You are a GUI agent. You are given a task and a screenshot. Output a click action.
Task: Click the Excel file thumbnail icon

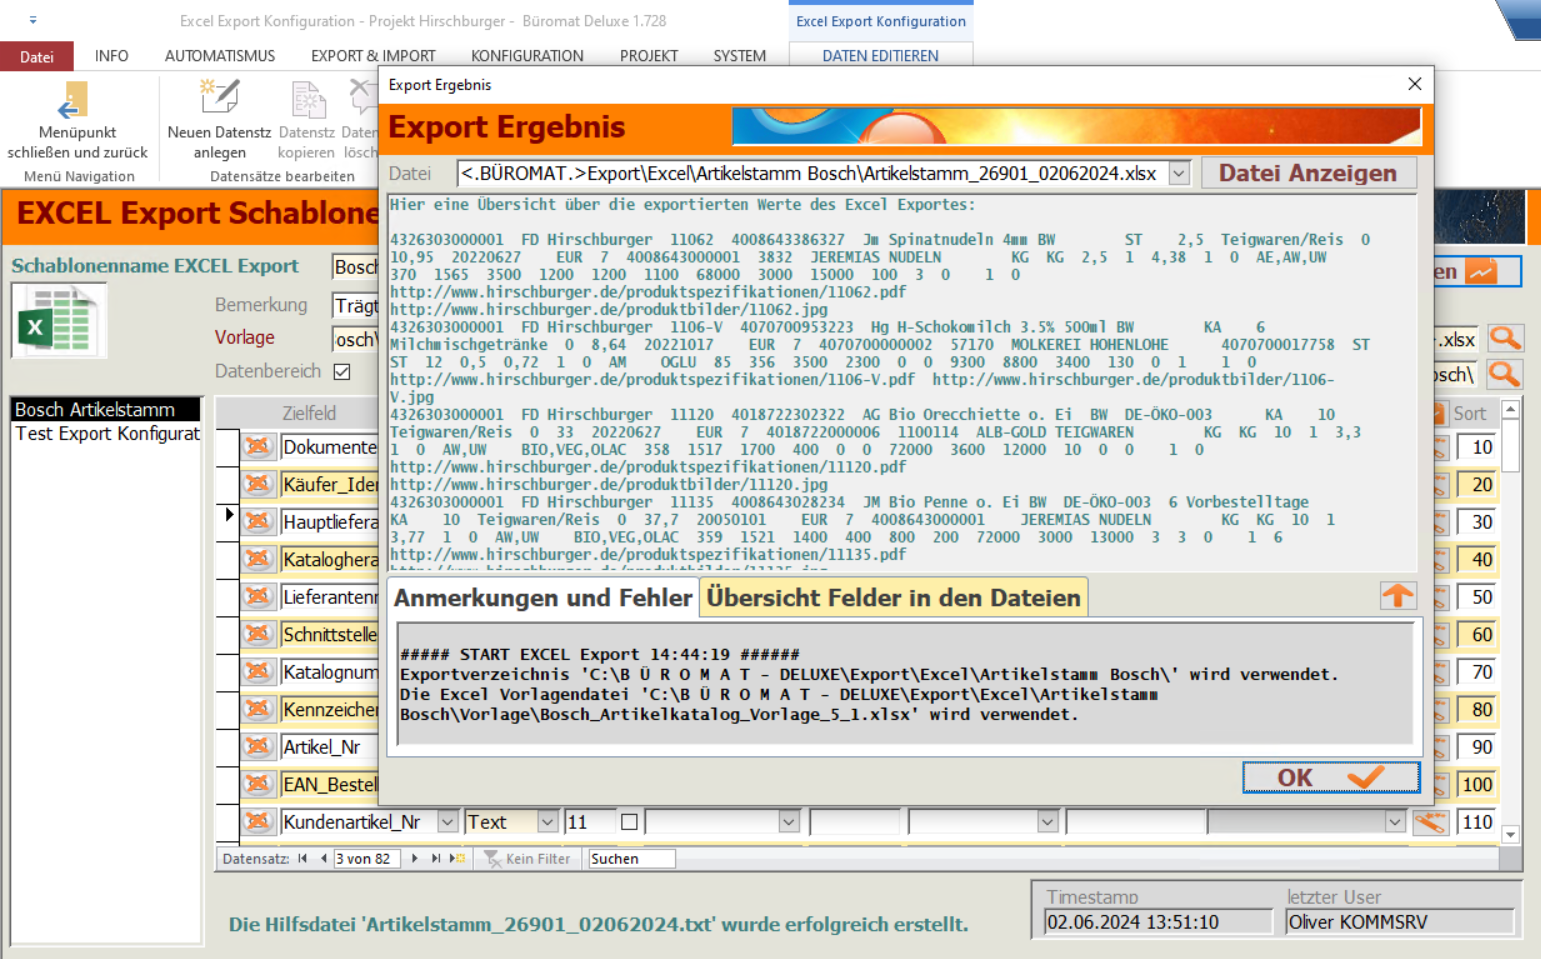click(59, 321)
